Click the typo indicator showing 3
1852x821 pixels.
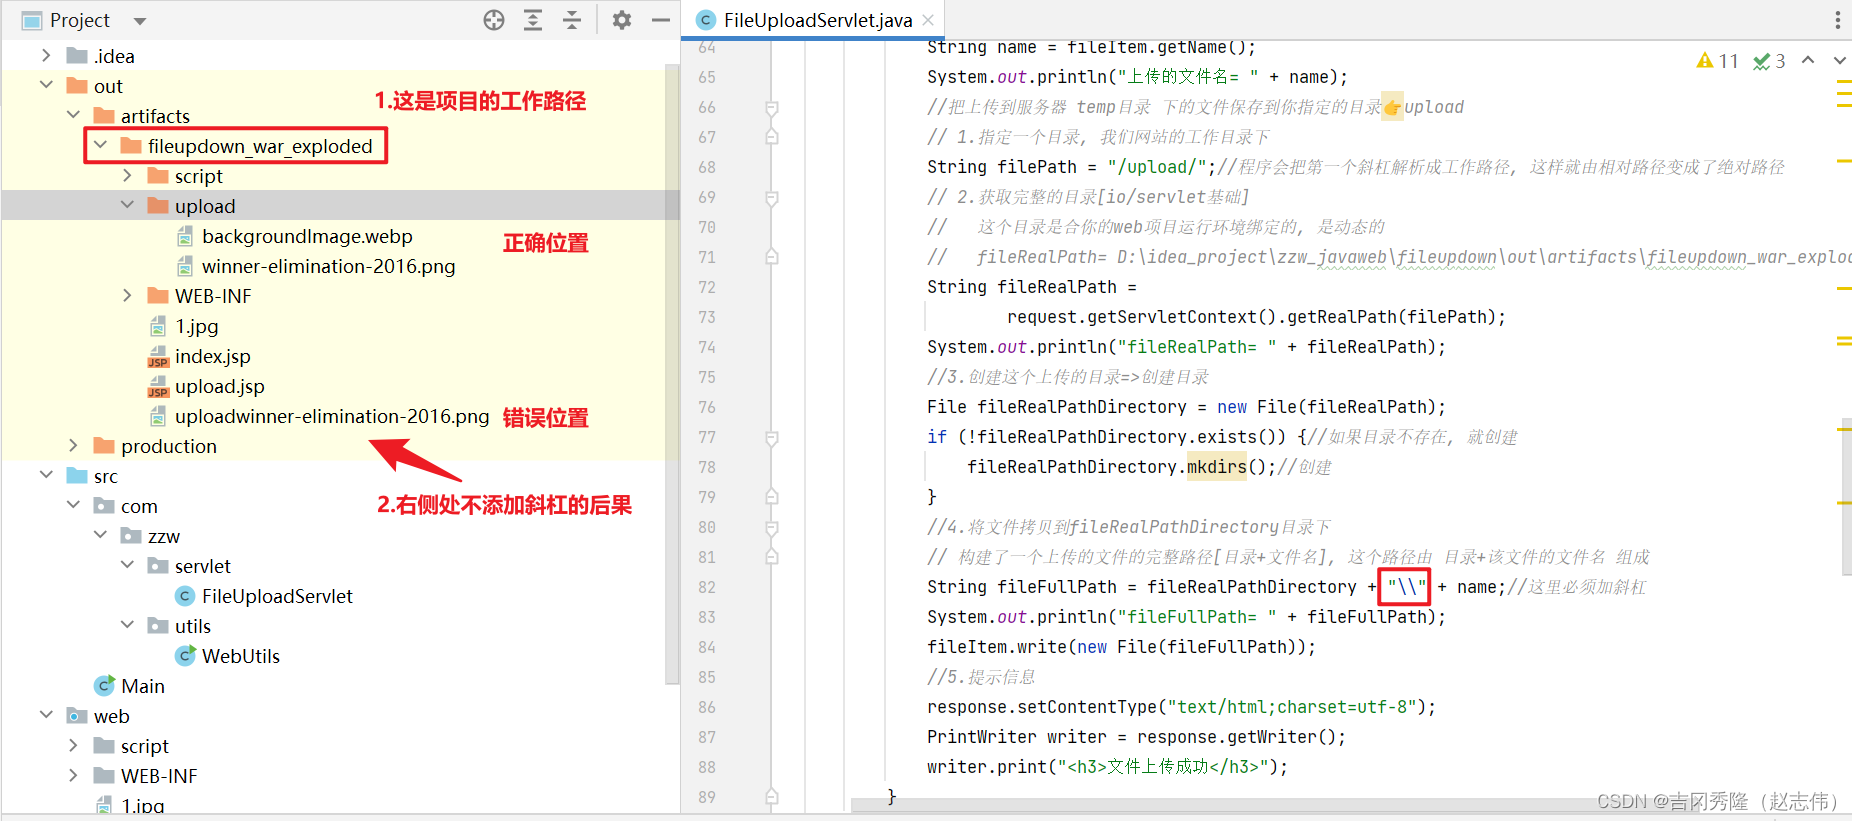[x=1769, y=61]
